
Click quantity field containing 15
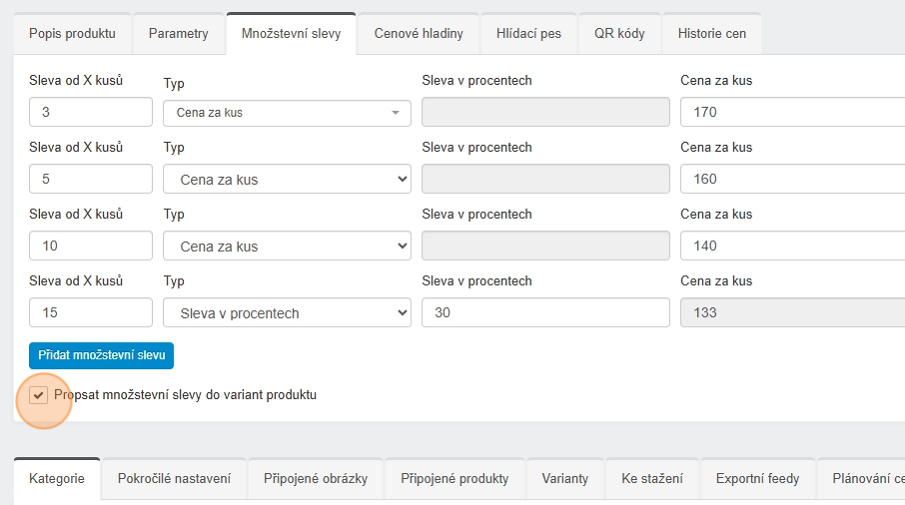90,313
